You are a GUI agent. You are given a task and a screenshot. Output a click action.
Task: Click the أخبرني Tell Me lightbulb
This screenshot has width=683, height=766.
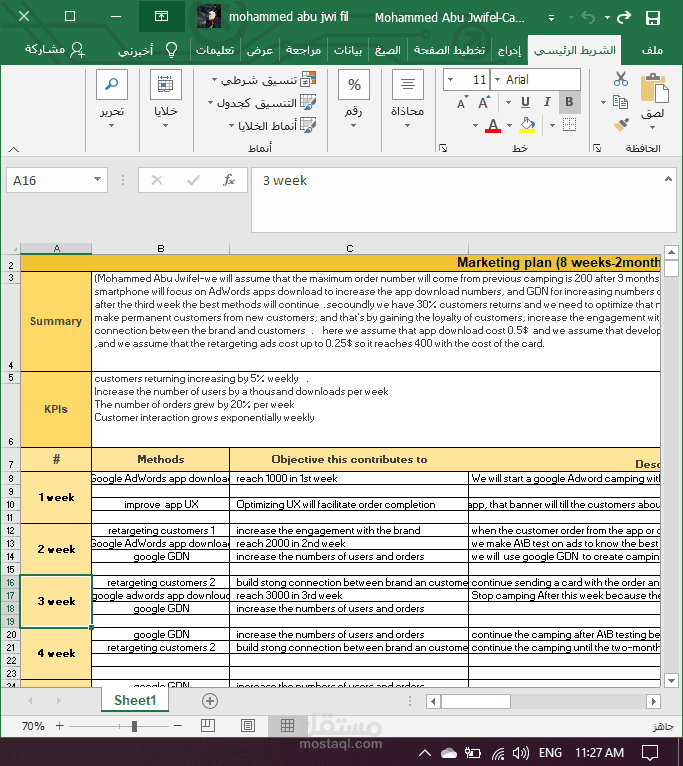pyautogui.click(x=171, y=50)
